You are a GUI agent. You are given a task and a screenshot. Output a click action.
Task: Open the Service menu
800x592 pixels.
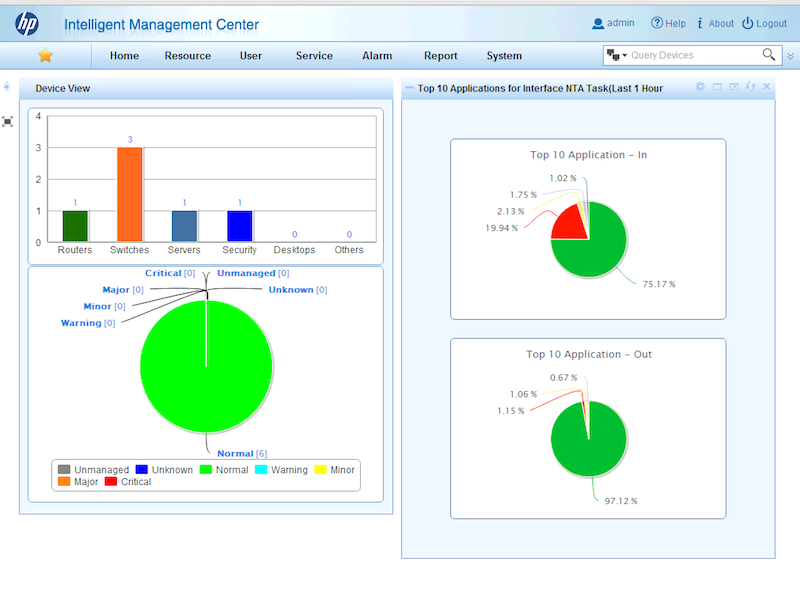click(314, 56)
